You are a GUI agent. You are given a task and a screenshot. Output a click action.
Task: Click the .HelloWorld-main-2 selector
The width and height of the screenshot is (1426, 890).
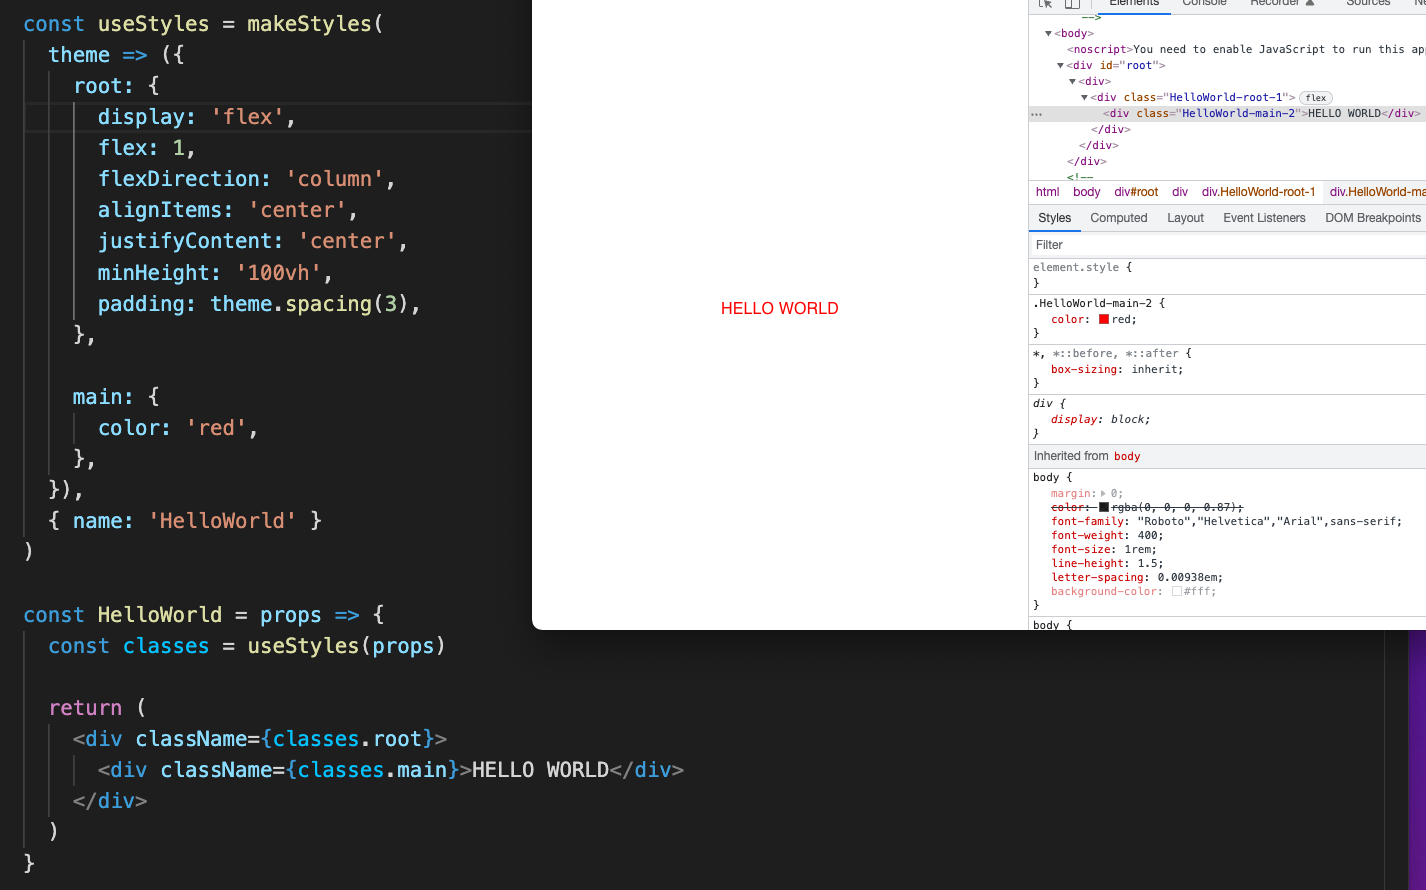[x=1091, y=304]
